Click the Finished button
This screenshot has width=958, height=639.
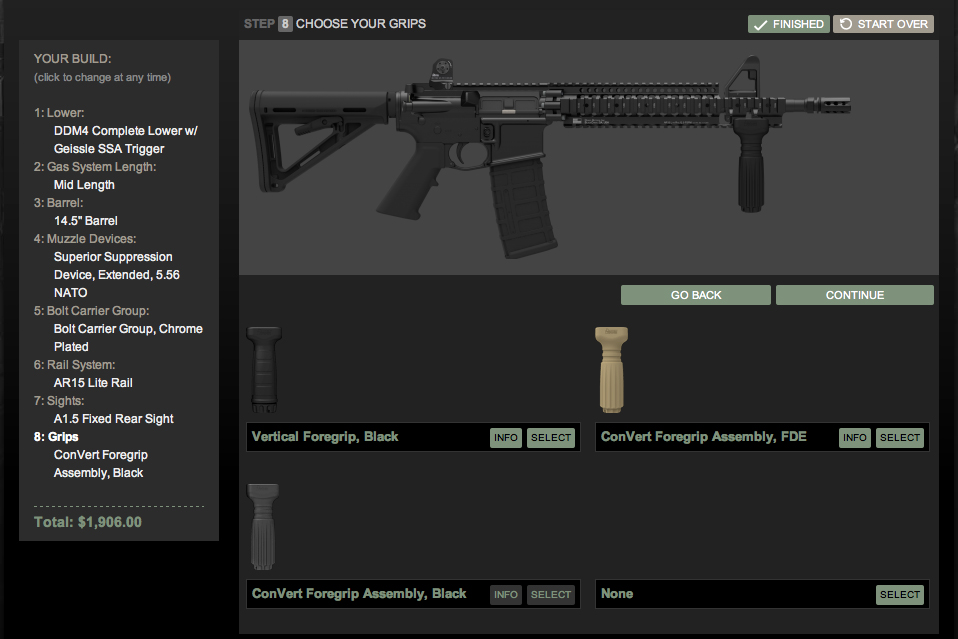pyautogui.click(x=788, y=24)
